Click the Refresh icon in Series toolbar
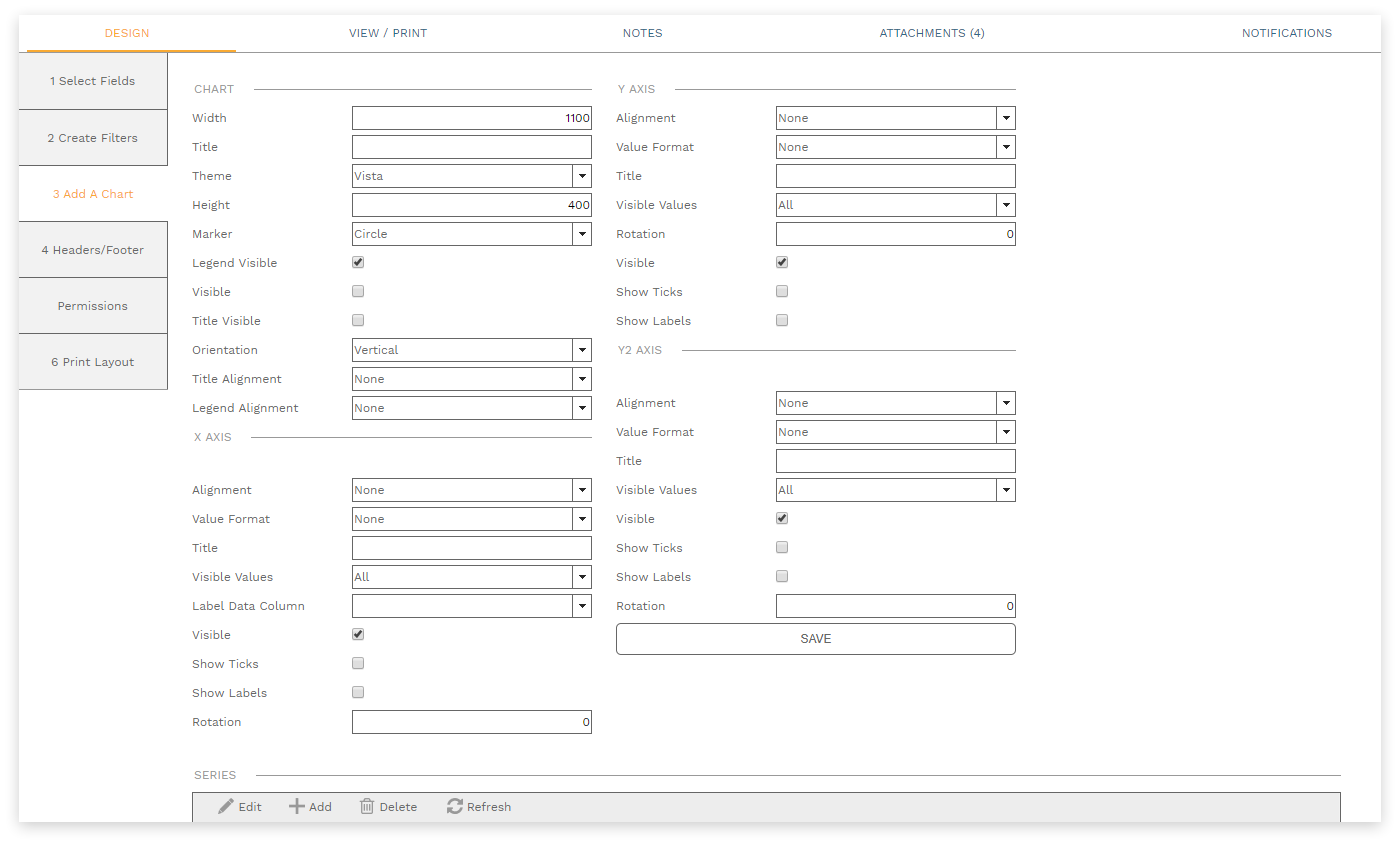The height and width of the screenshot is (845, 1400). tap(455, 807)
